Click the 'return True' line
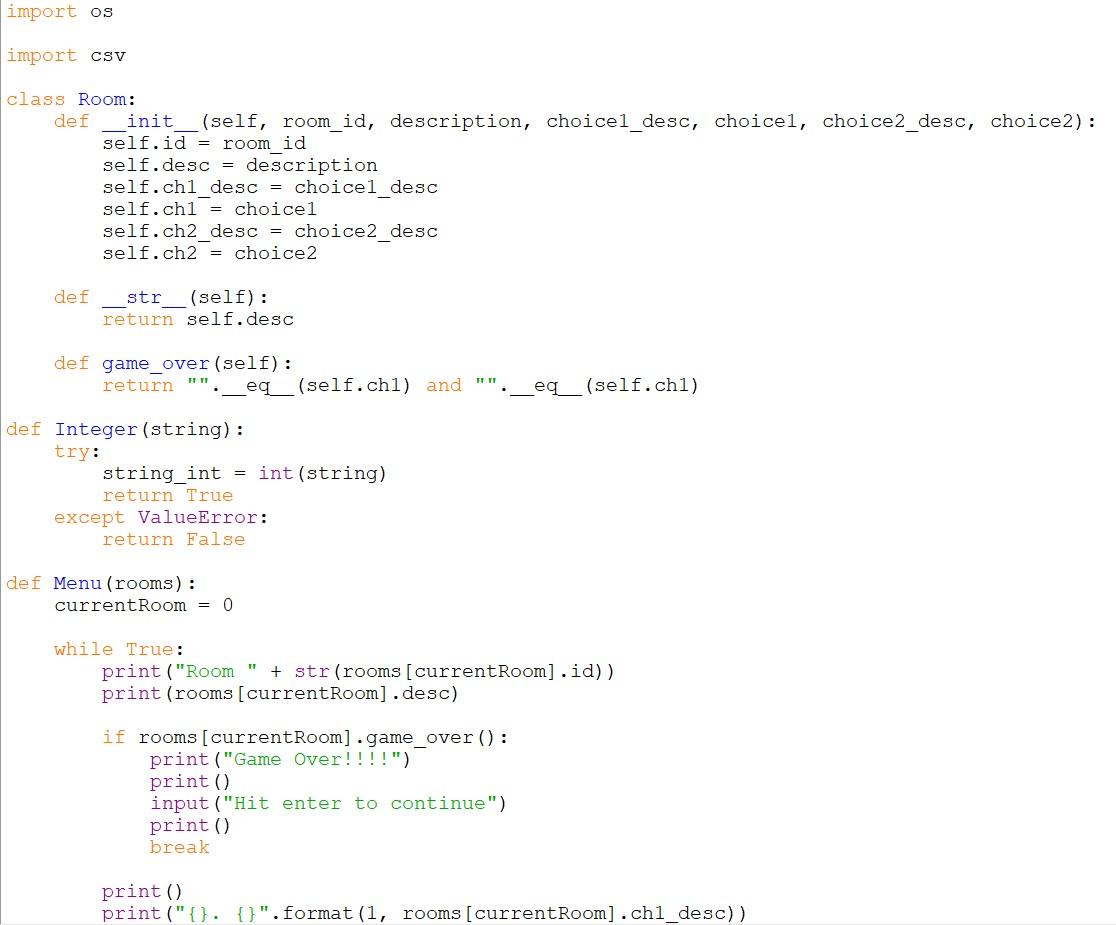 (167, 496)
